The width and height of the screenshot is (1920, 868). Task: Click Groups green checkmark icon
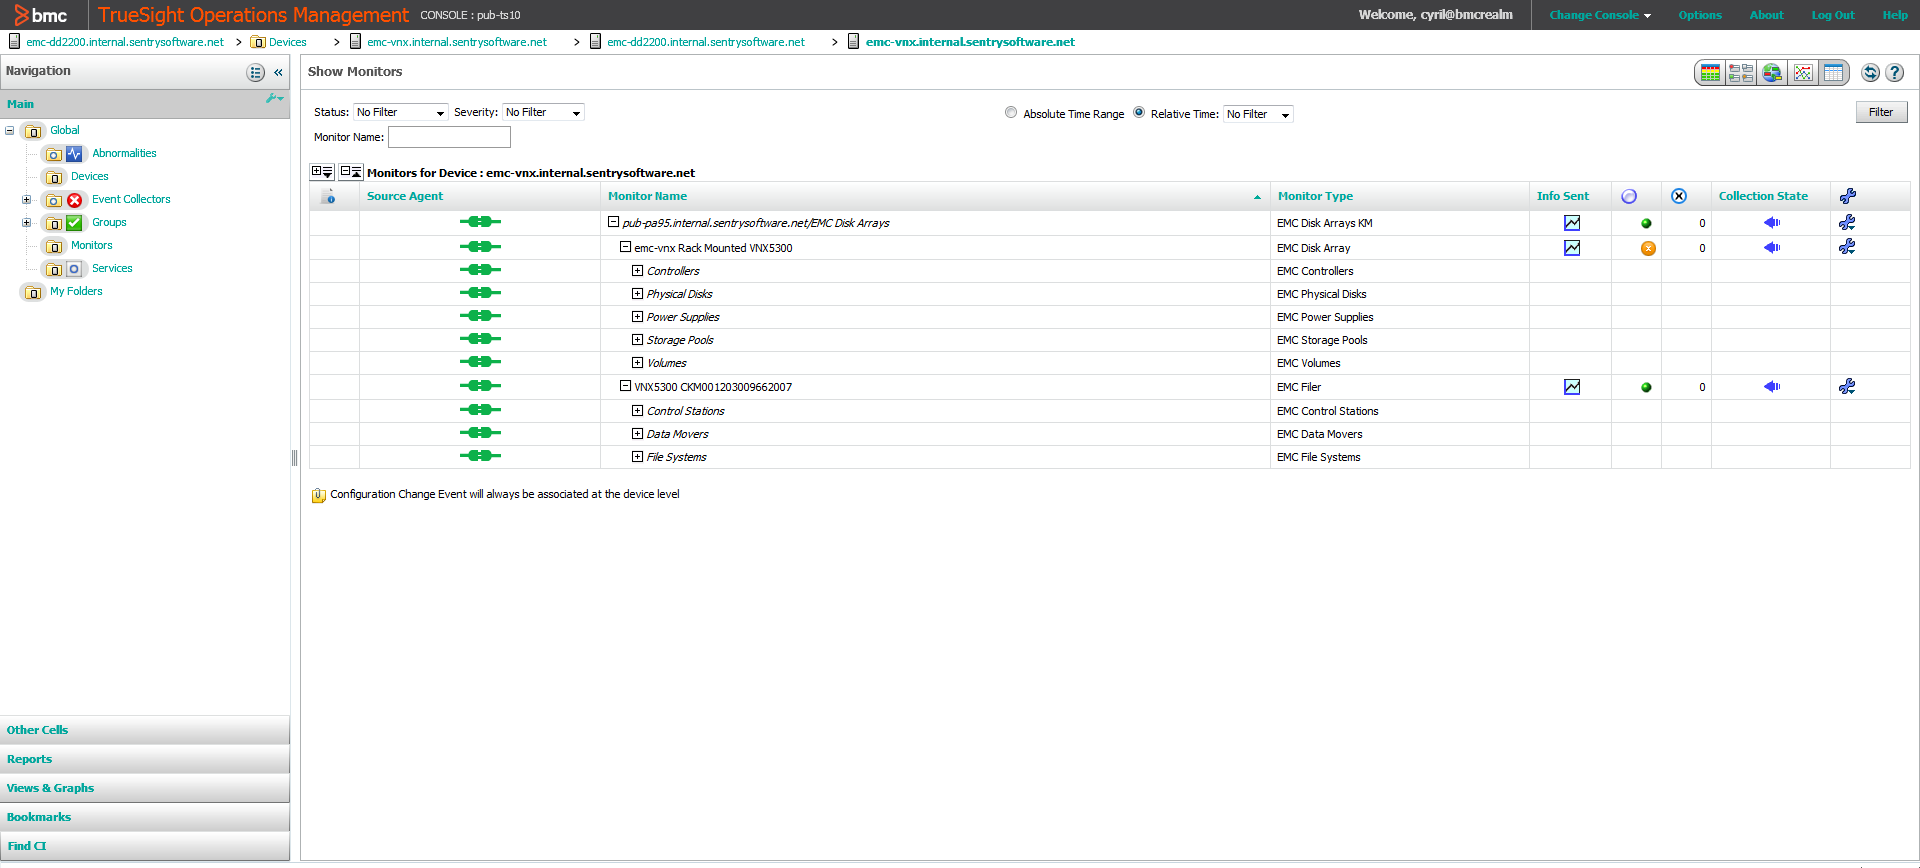tap(74, 223)
